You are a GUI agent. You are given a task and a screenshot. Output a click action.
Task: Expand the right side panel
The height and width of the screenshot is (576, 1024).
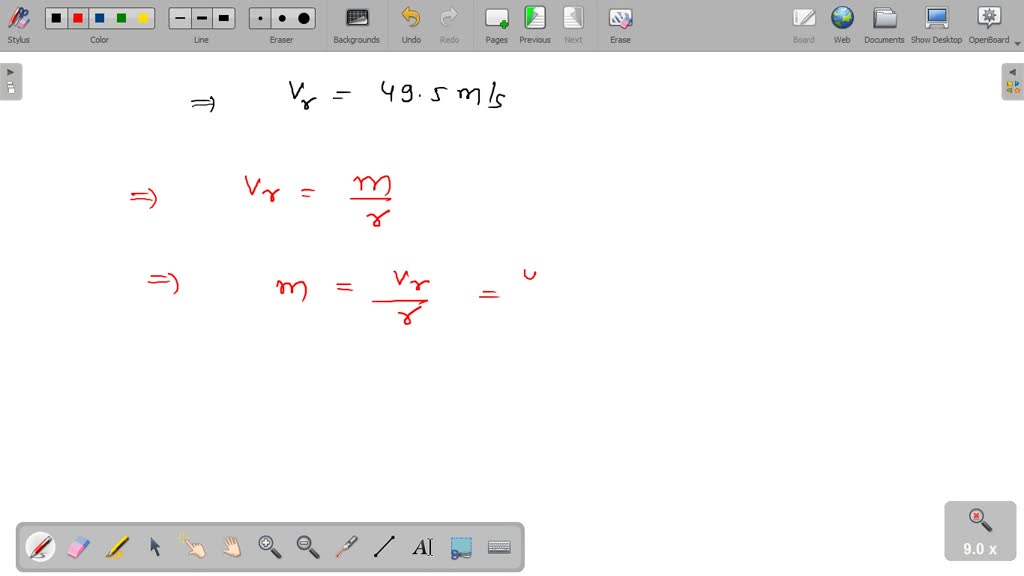(1013, 71)
